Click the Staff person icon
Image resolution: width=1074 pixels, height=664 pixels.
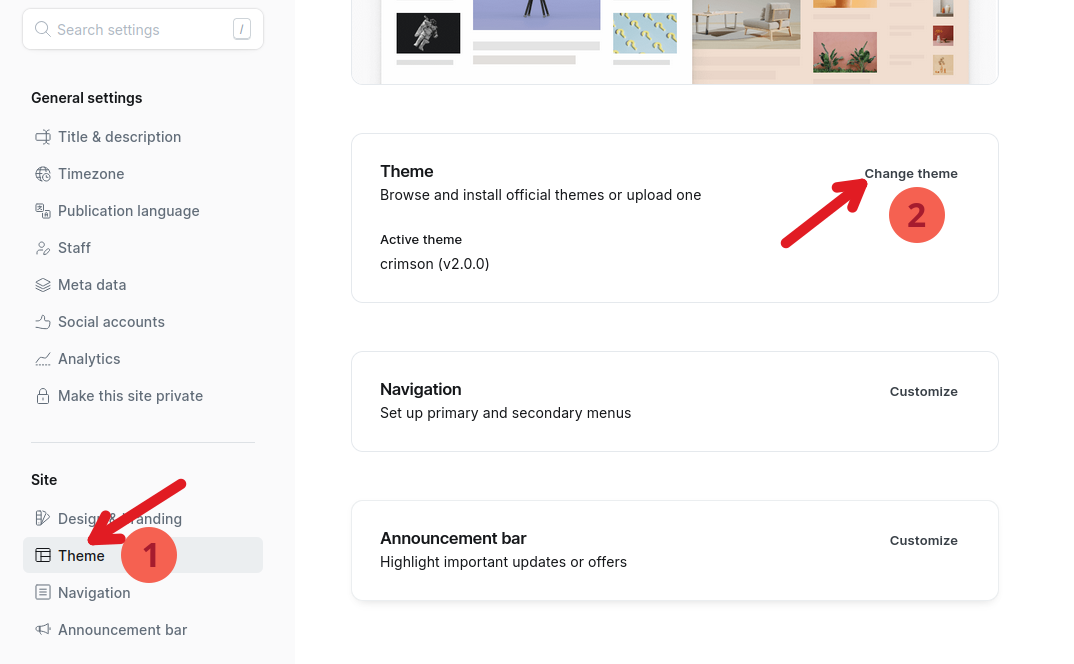coord(43,248)
